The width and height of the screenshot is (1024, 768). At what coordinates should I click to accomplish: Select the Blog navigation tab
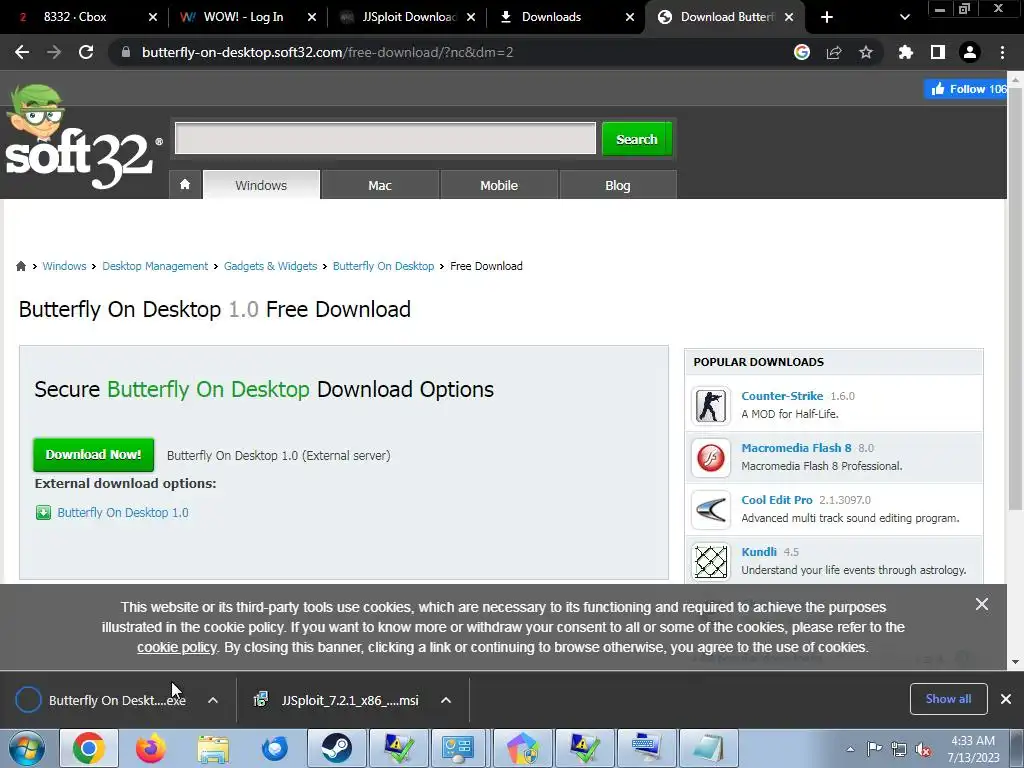pyautogui.click(x=618, y=185)
